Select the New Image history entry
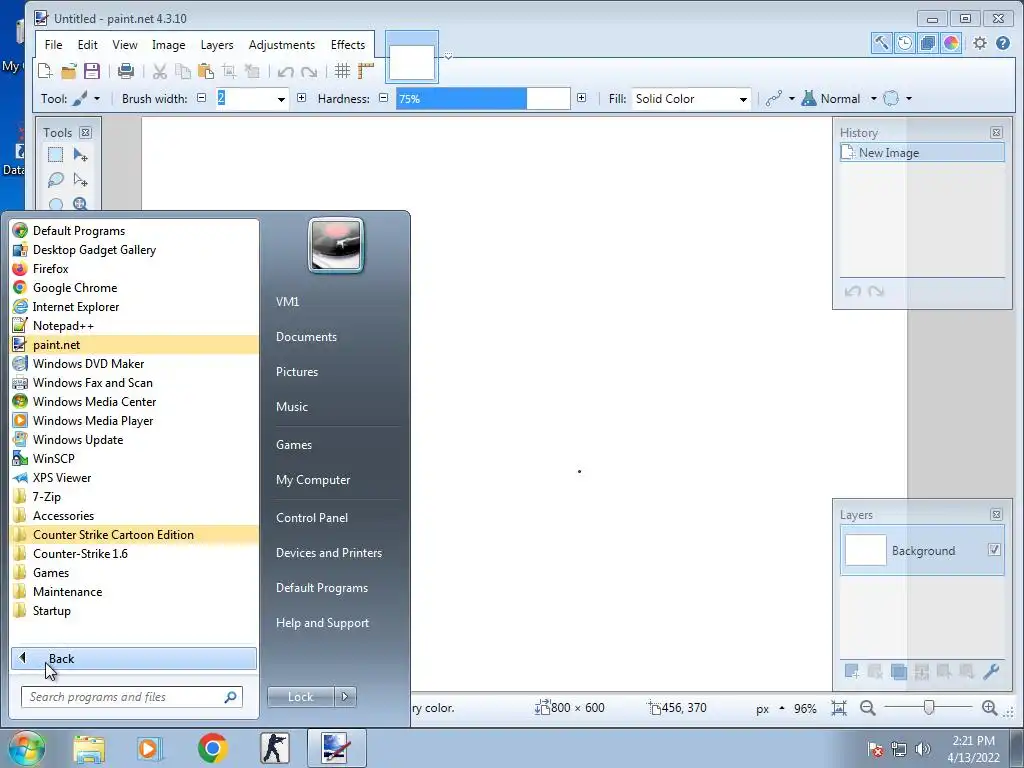 (x=922, y=152)
